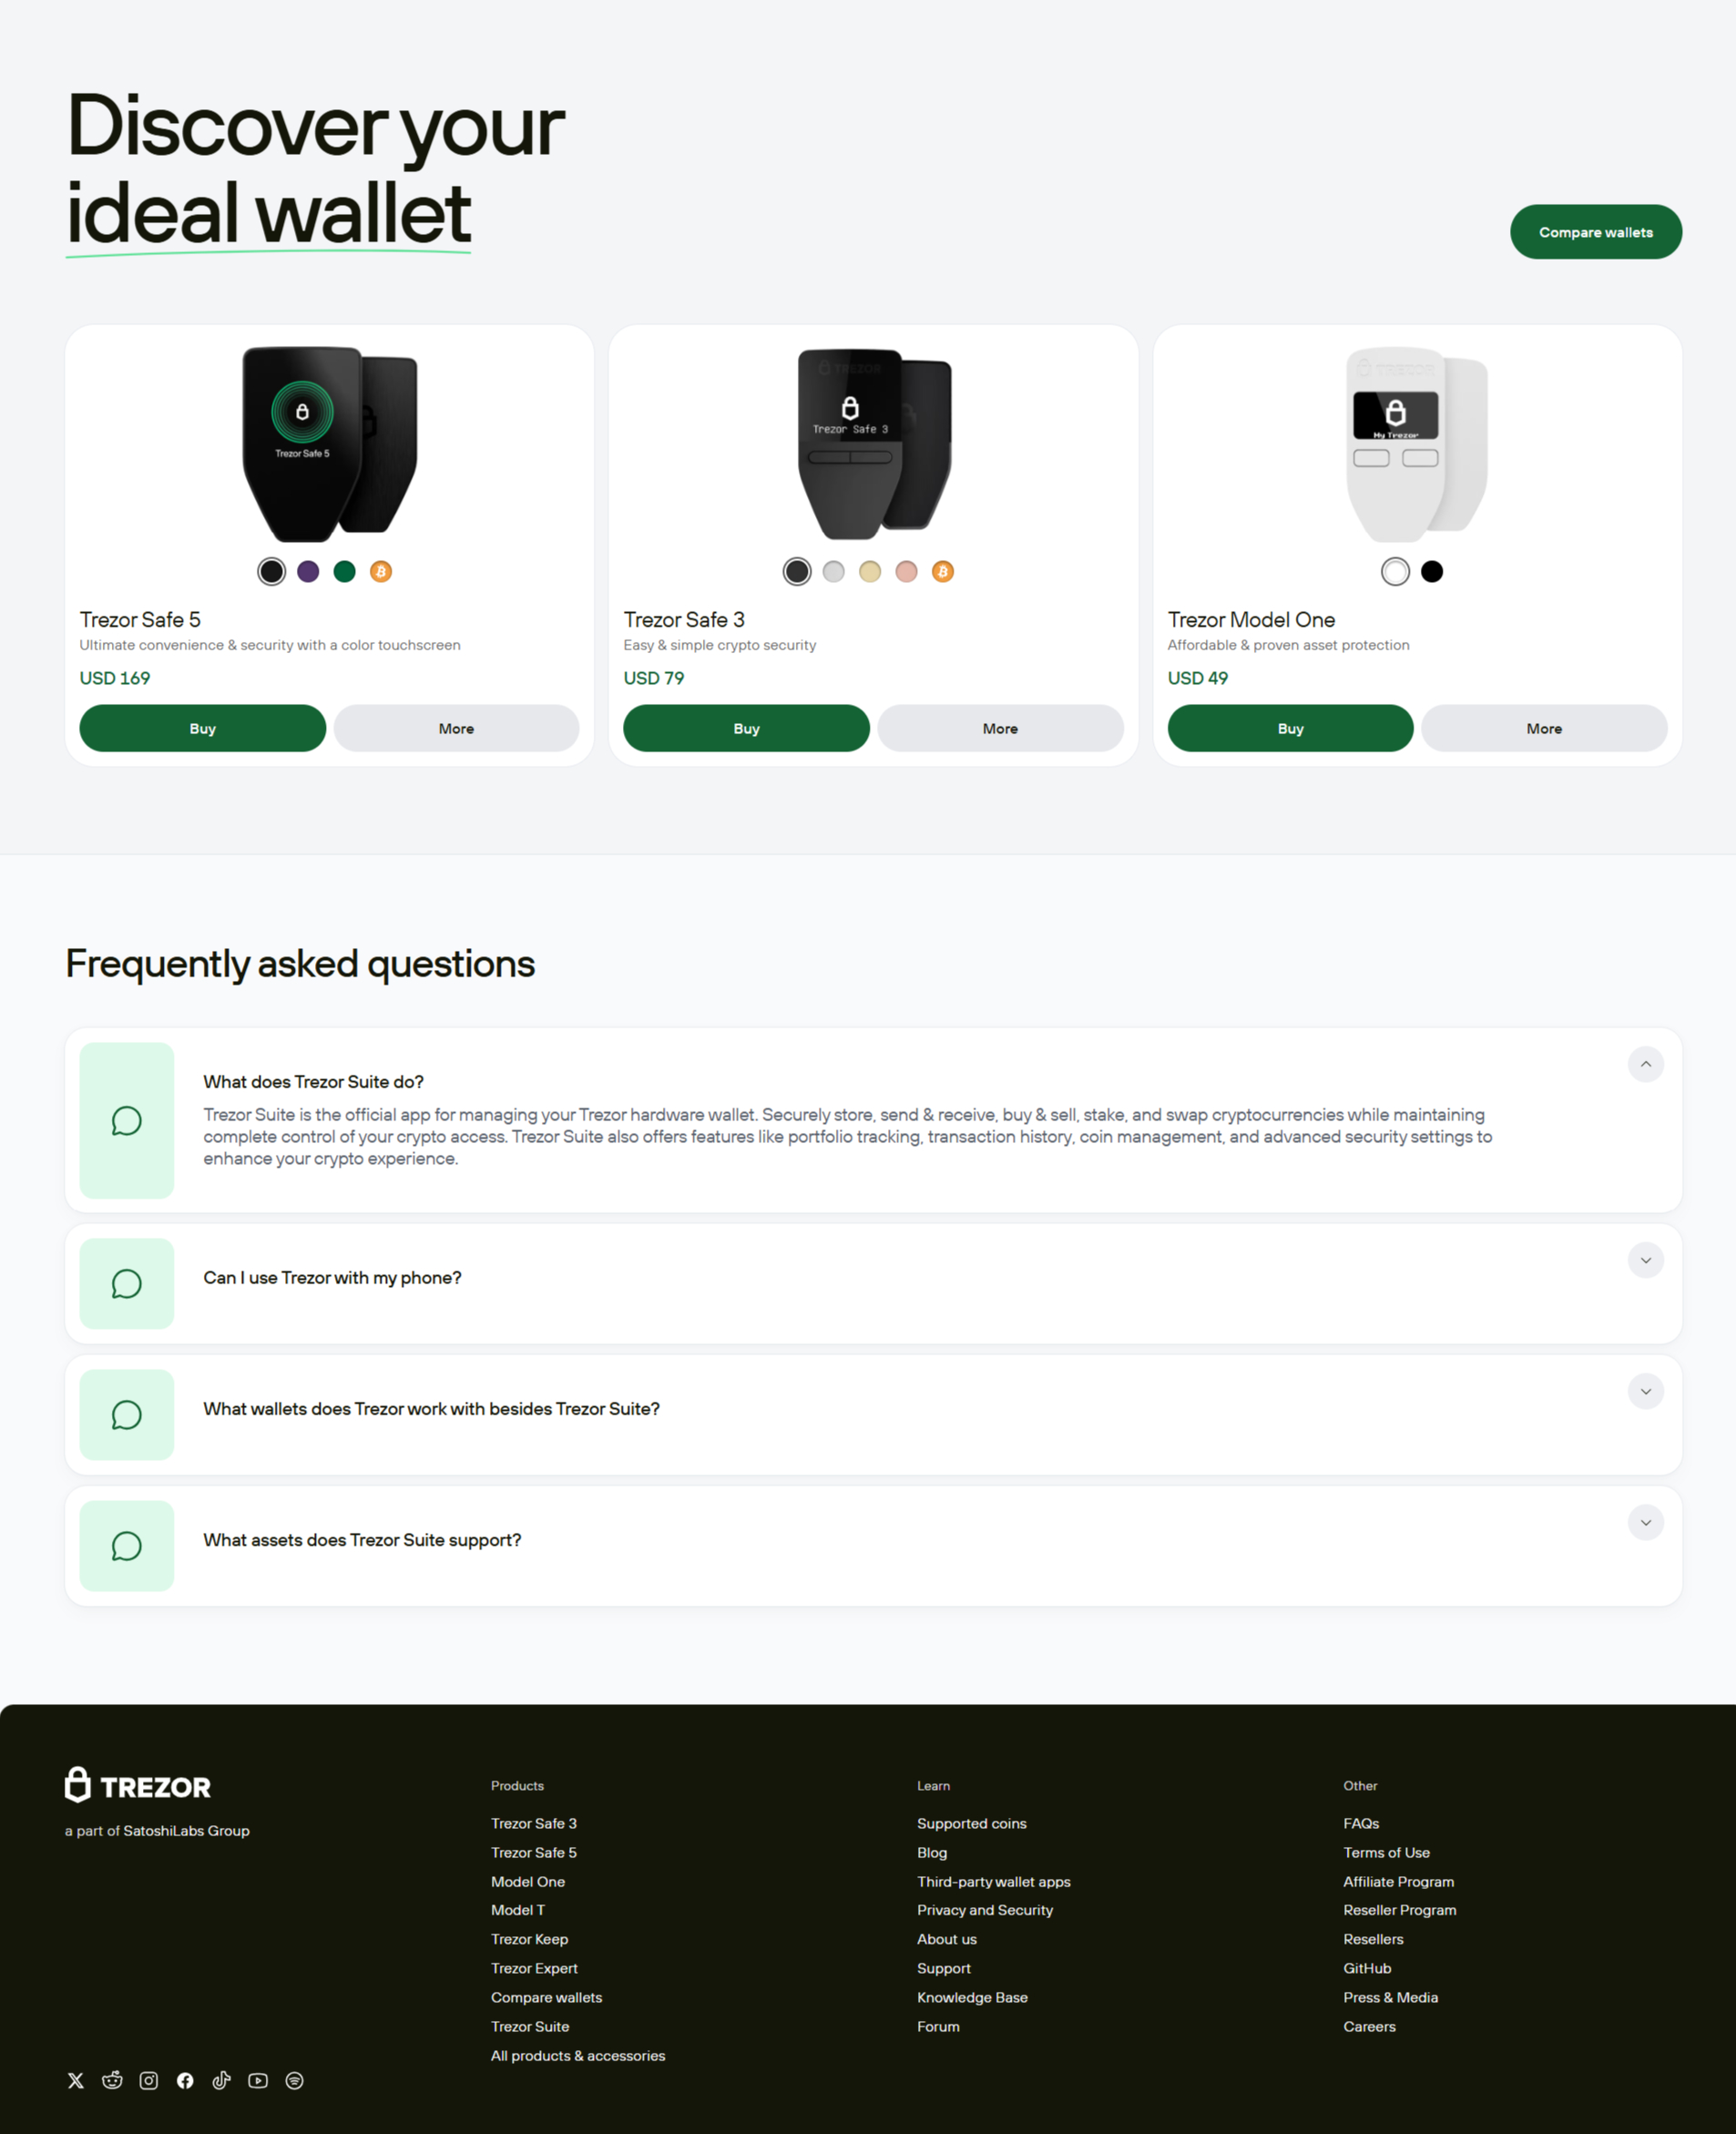The width and height of the screenshot is (1736, 2134).
Task: Open the Facebook icon in footer
Action: (x=185, y=2080)
